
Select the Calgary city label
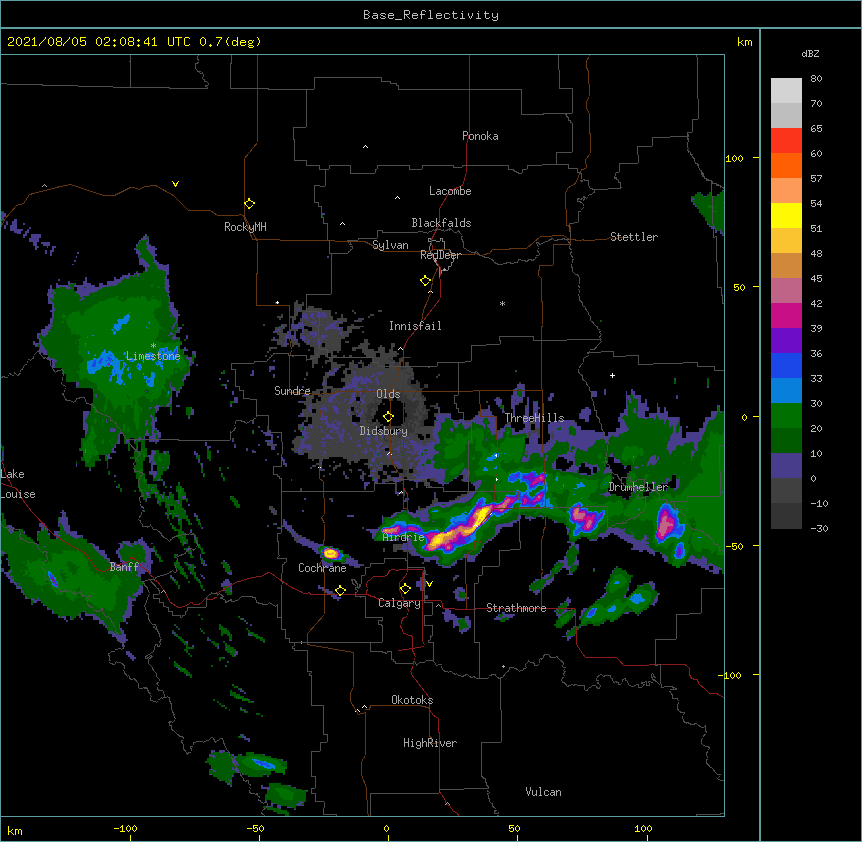click(400, 603)
